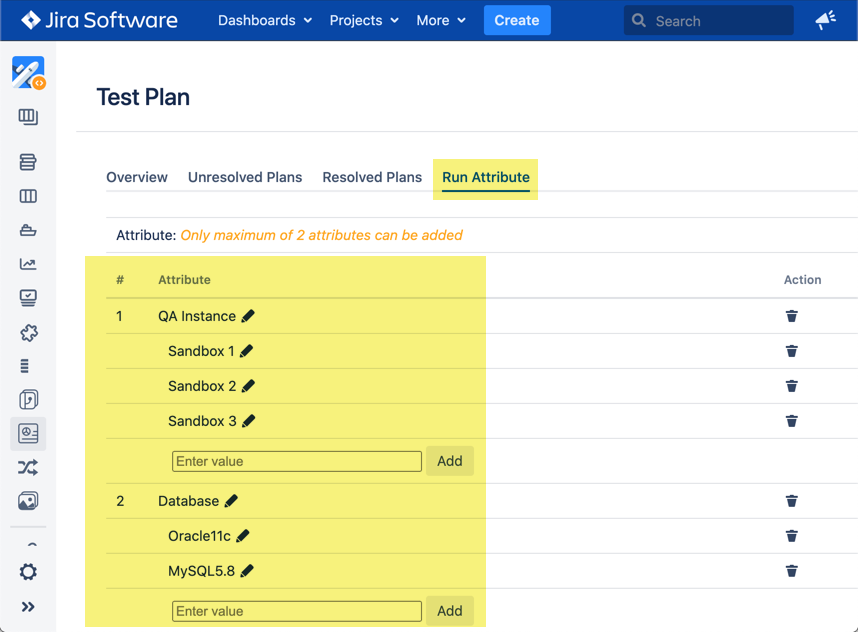Click the pencil next to Oracle11c
The image size is (858, 632).
pyautogui.click(x=243, y=536)
